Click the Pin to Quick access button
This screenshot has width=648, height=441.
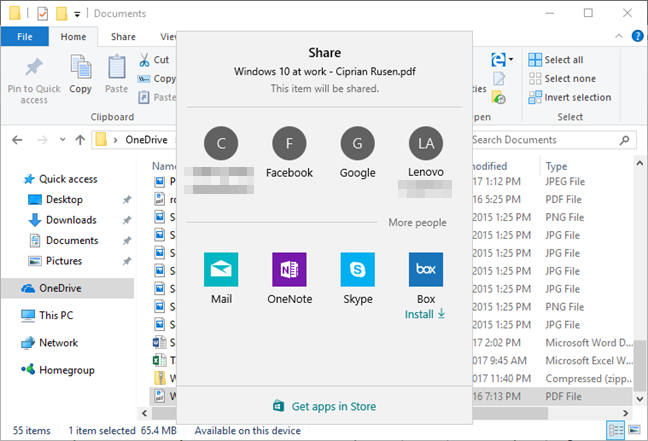coord(34,81)
